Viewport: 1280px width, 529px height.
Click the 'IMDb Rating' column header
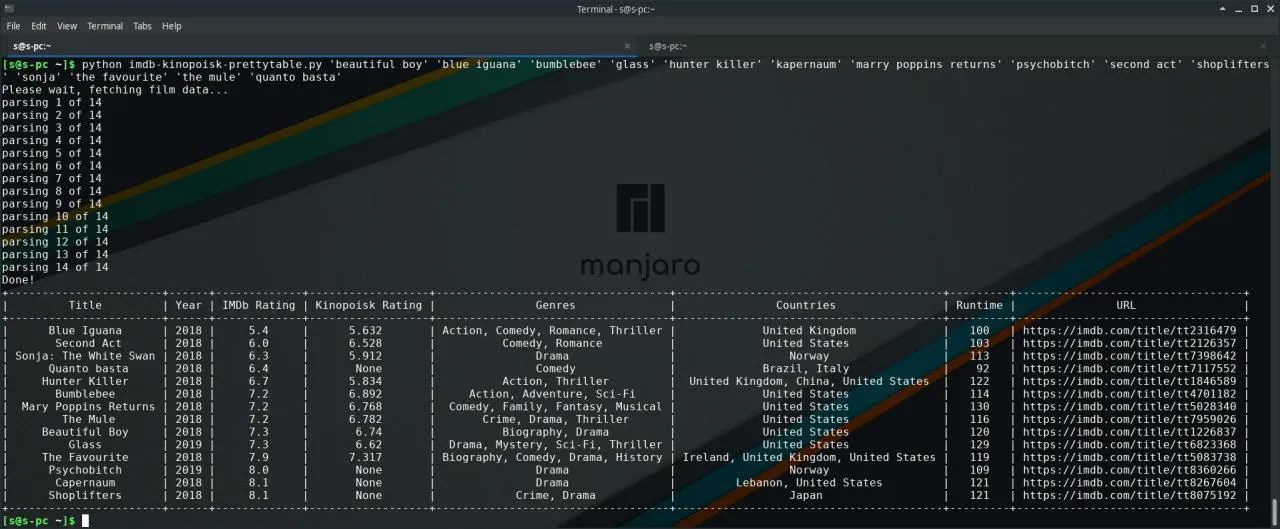coord(259,306)
